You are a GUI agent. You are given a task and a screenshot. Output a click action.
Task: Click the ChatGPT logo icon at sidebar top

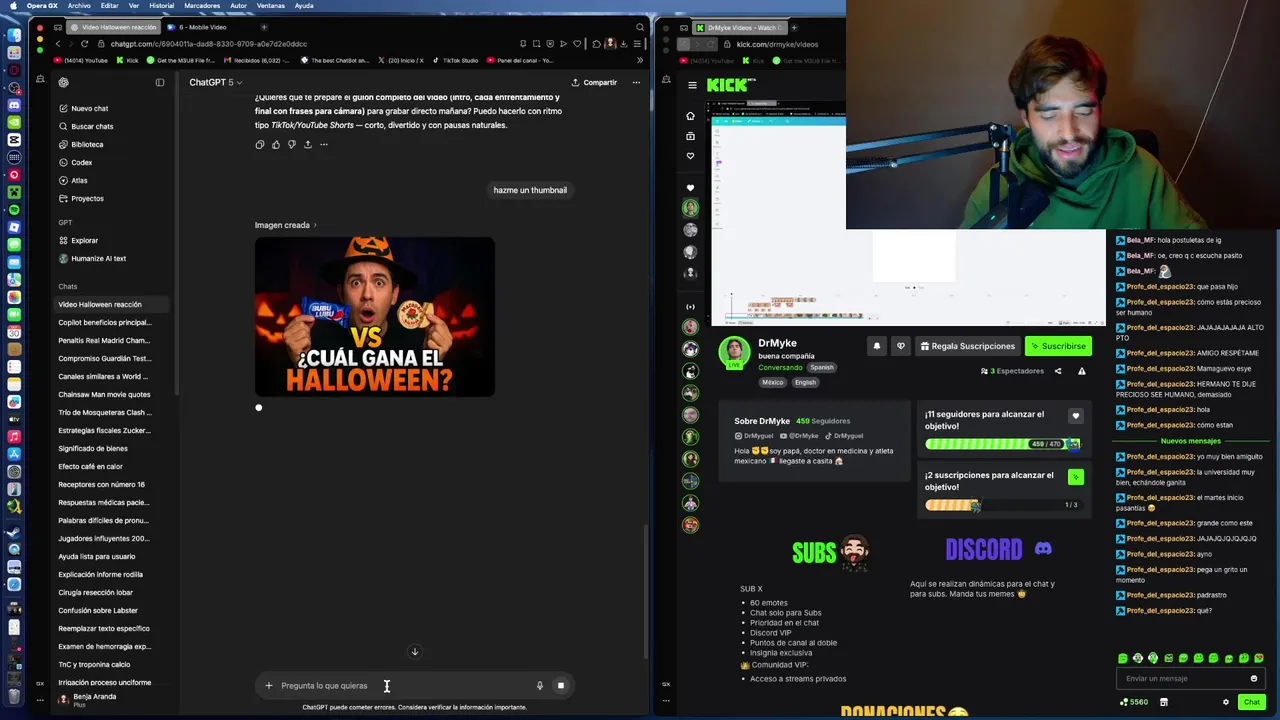(x=63, y=82)
